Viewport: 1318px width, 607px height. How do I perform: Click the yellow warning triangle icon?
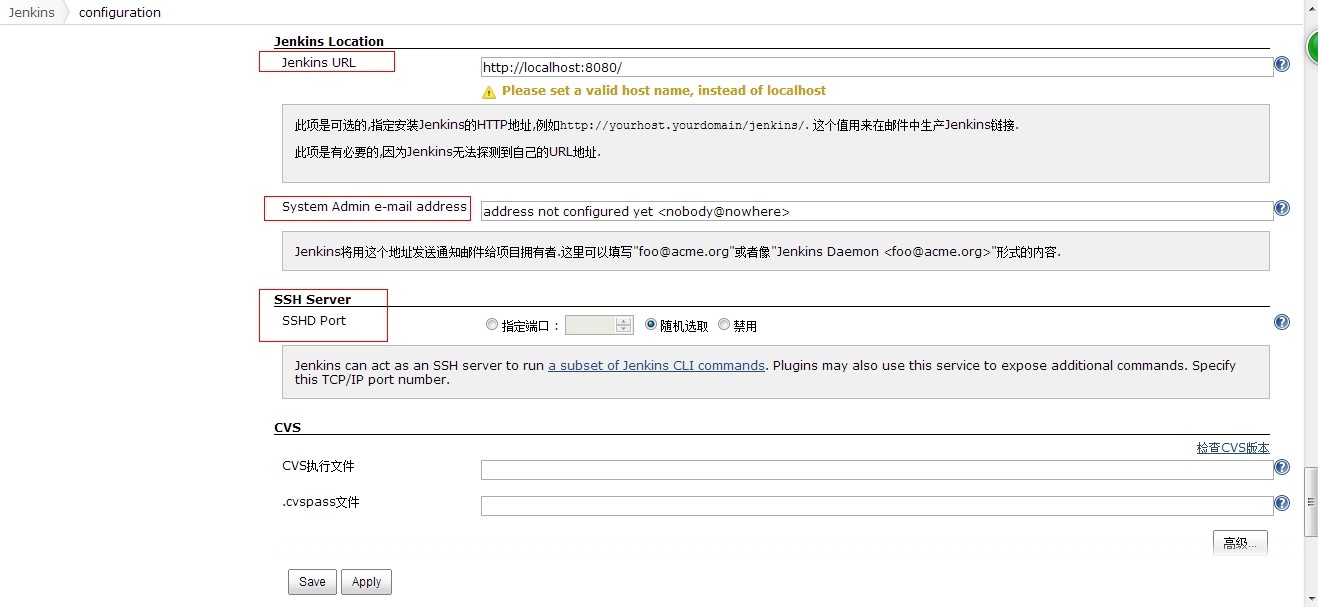point(489,92)
